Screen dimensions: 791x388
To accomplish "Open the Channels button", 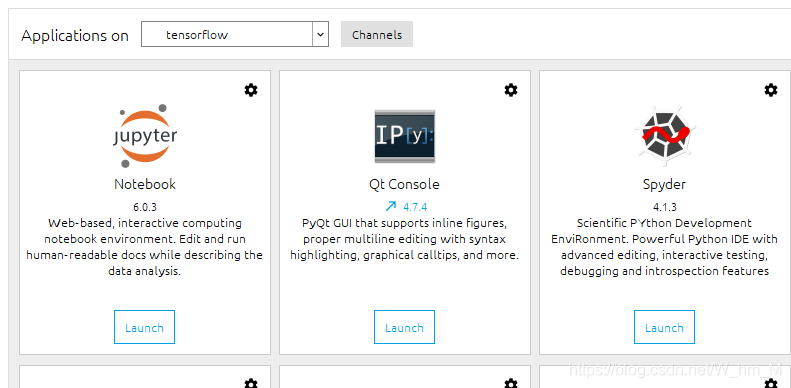I will [377, 34].
